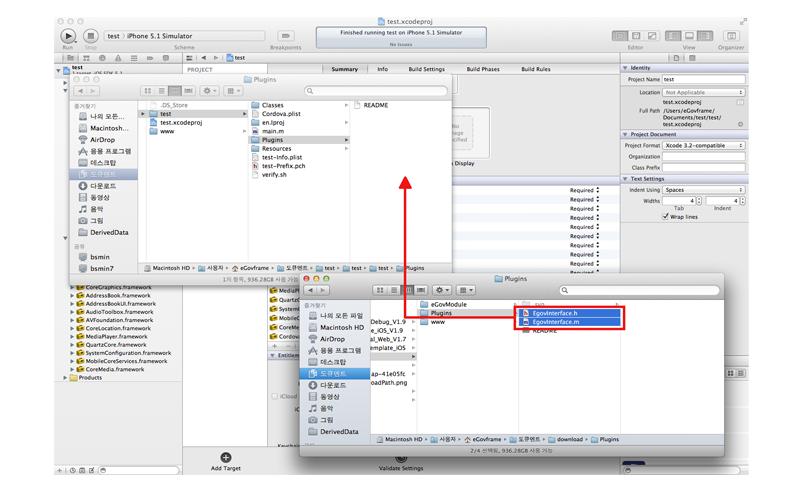
Task: Expand the CoreGraphics.framework tree item
Action: [x=72, y=288]
